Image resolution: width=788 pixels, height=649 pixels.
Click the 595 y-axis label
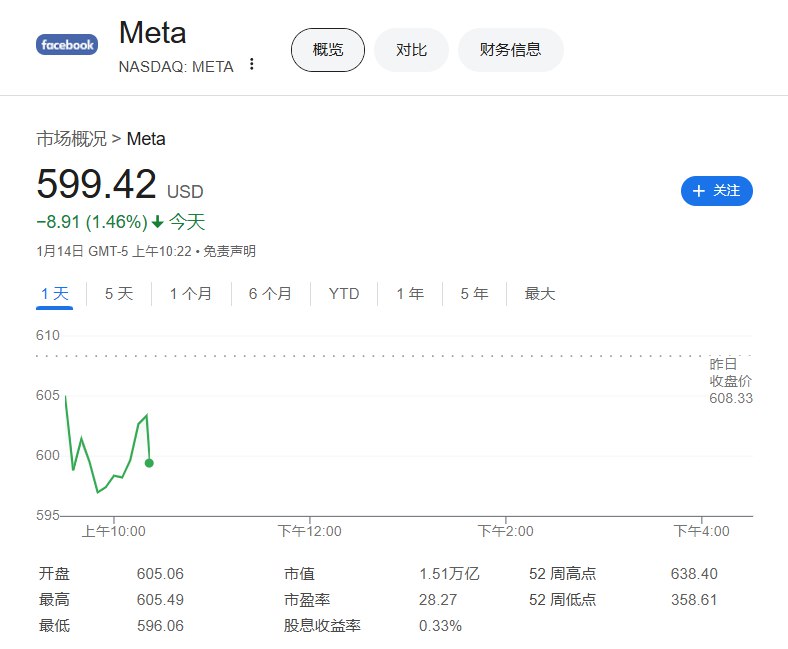click(x=48, y=515)
